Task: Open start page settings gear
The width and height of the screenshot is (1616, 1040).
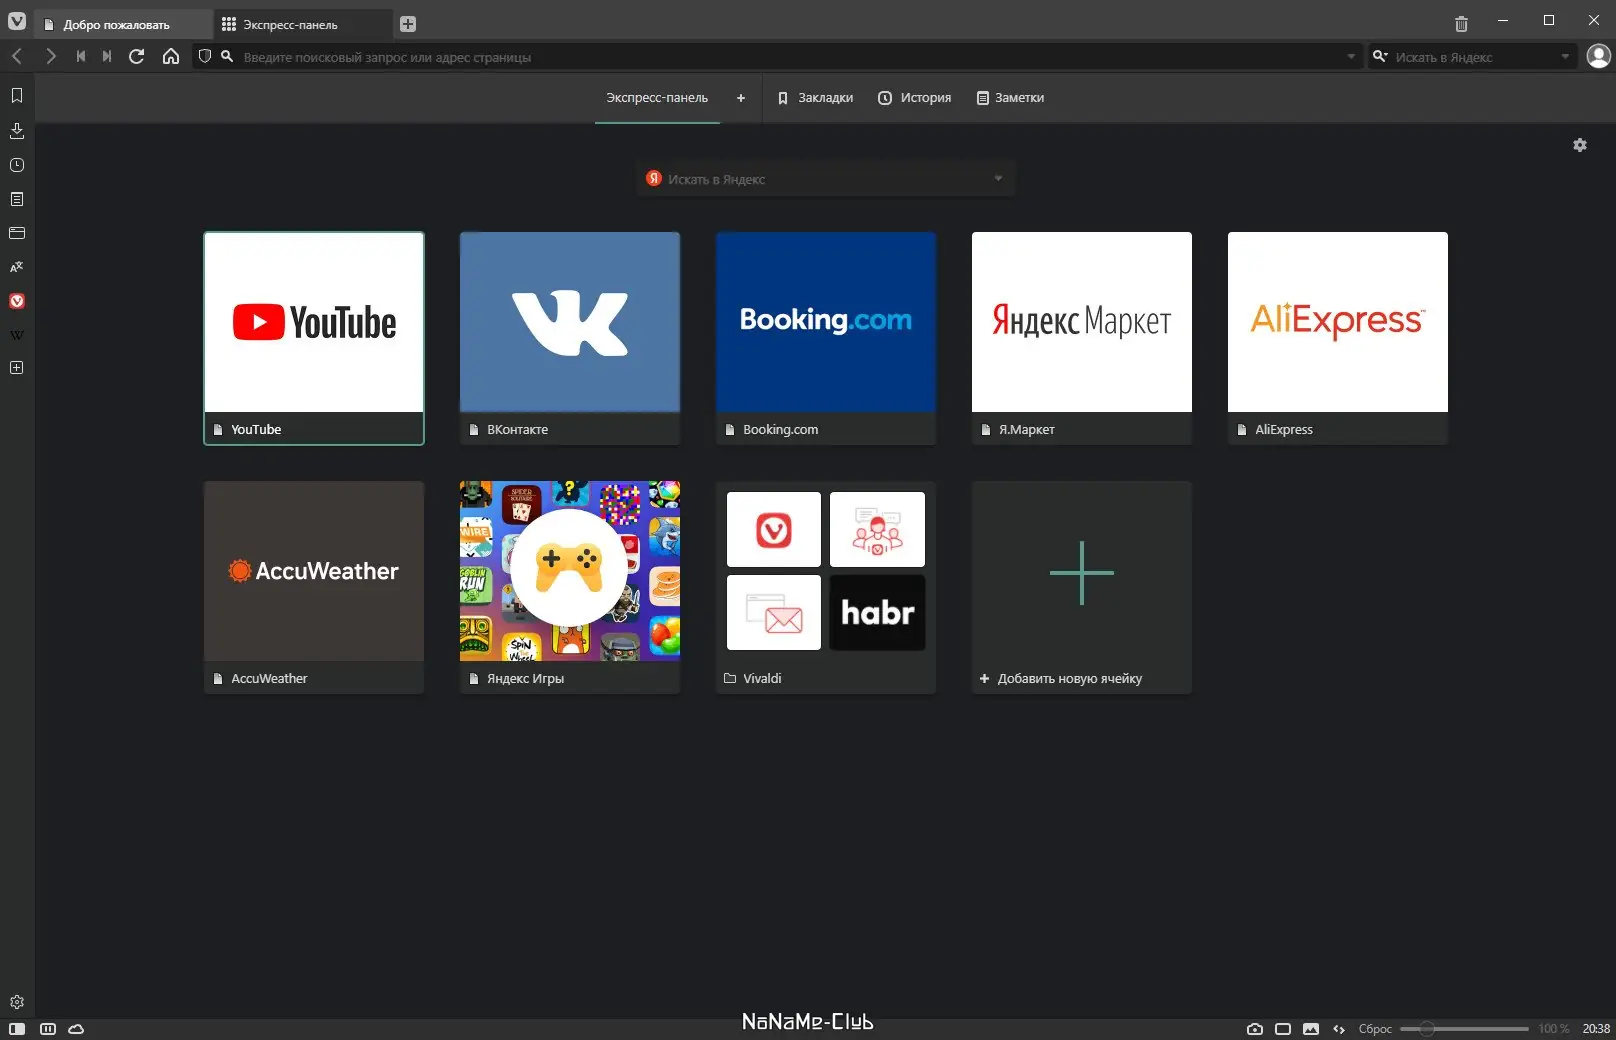Action: (1580, 145)
